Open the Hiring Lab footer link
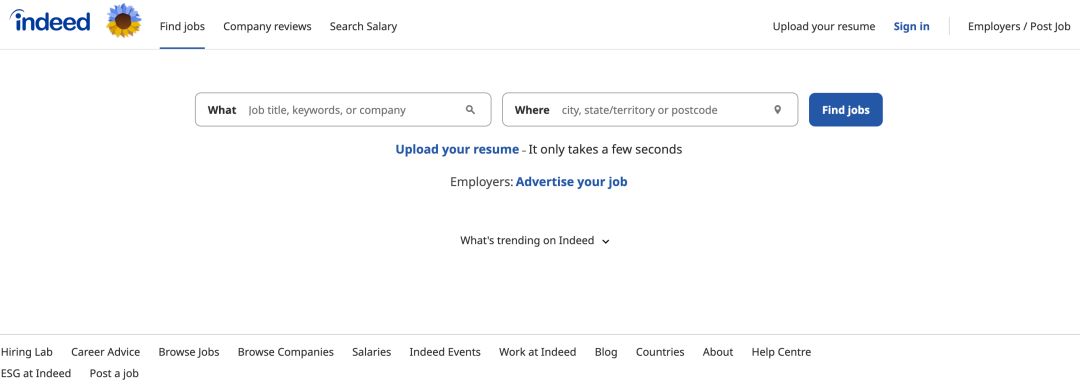1080x389 pixels. [27, 352]
